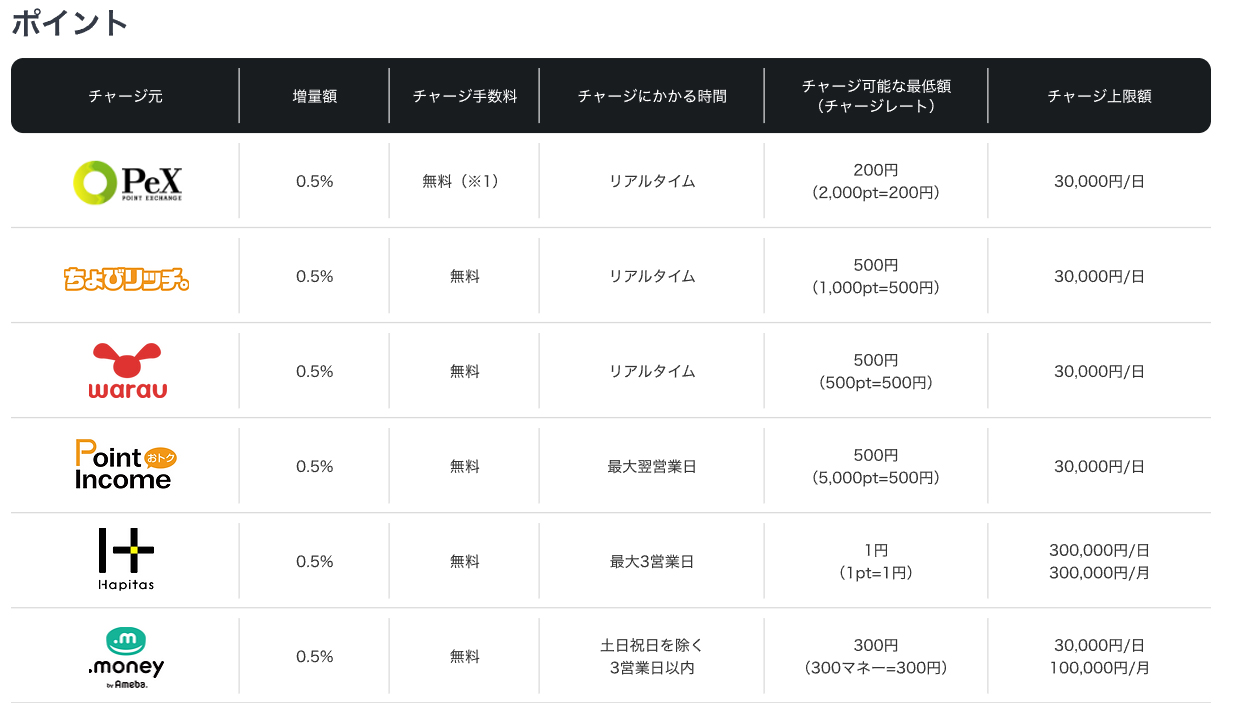1245x703 pixels.
Task: Click PeX's 2,000pt=200円 charge rate
Action: click(x=876, y=193)
